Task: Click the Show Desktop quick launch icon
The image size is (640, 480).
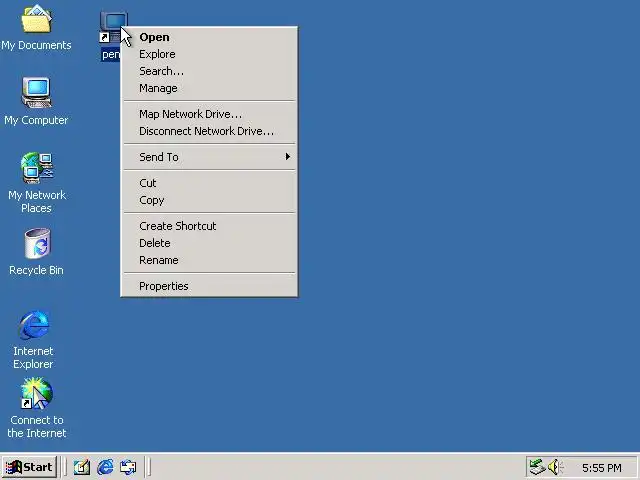Action: point(82,467)
